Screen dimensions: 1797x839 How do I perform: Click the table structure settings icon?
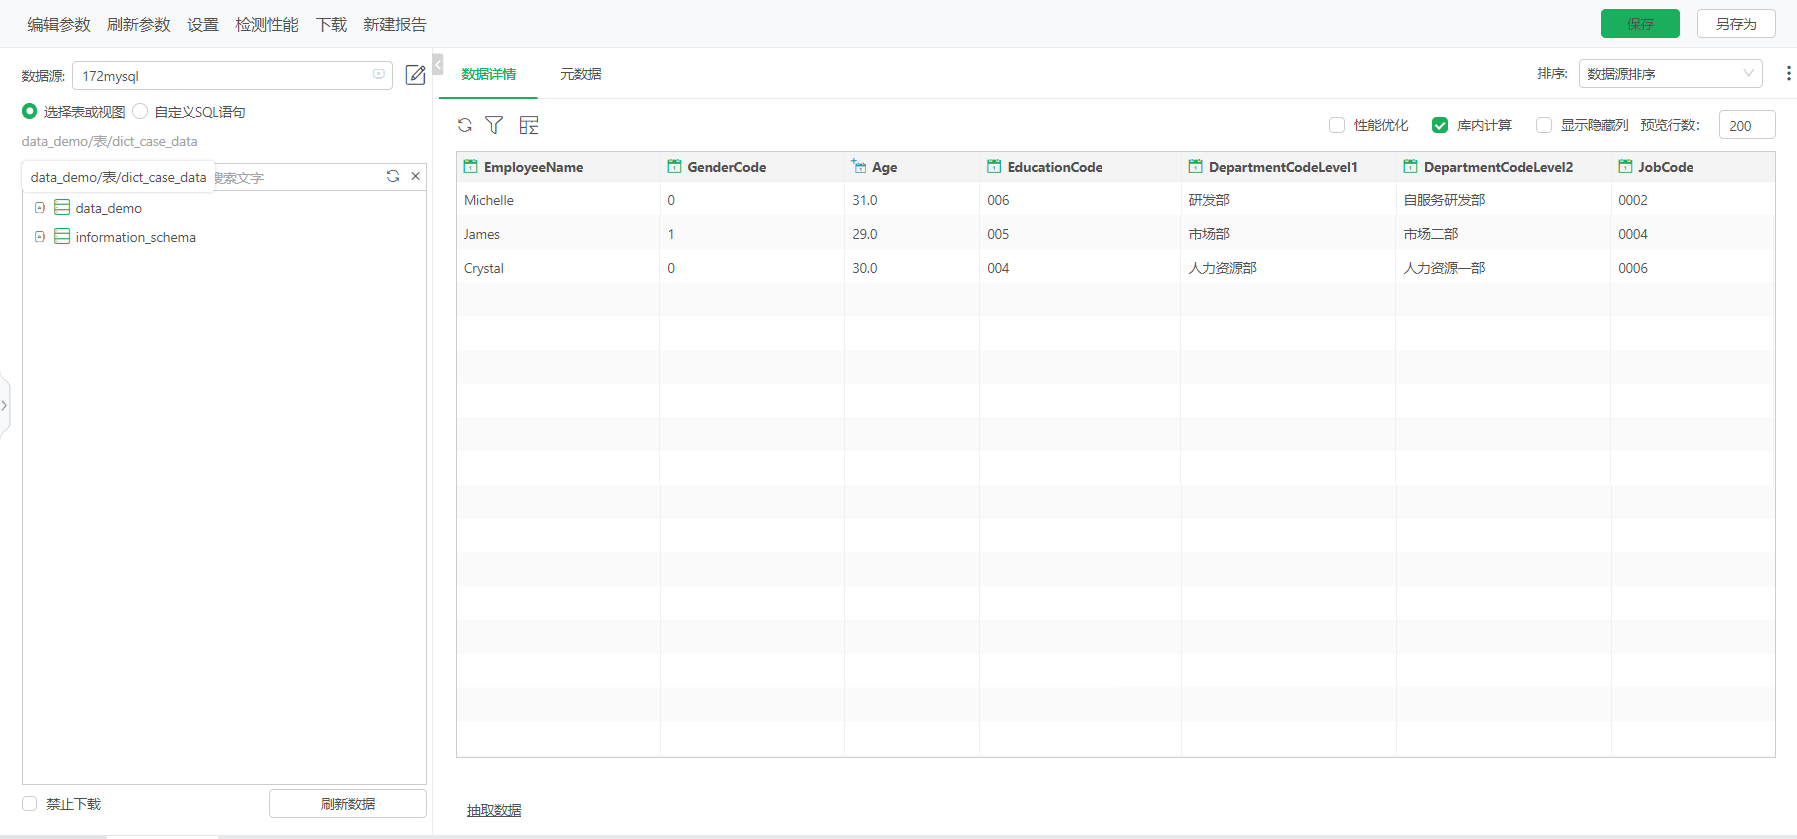coord(529,125)
